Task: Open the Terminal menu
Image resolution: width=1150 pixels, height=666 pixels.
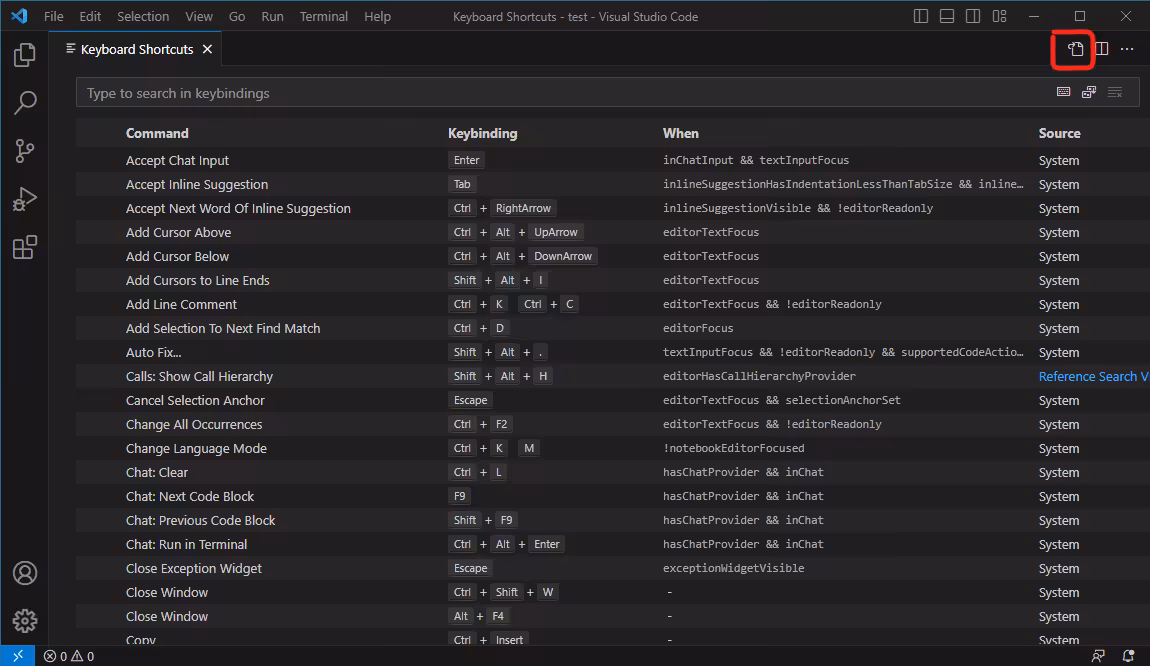Action: 323,16
